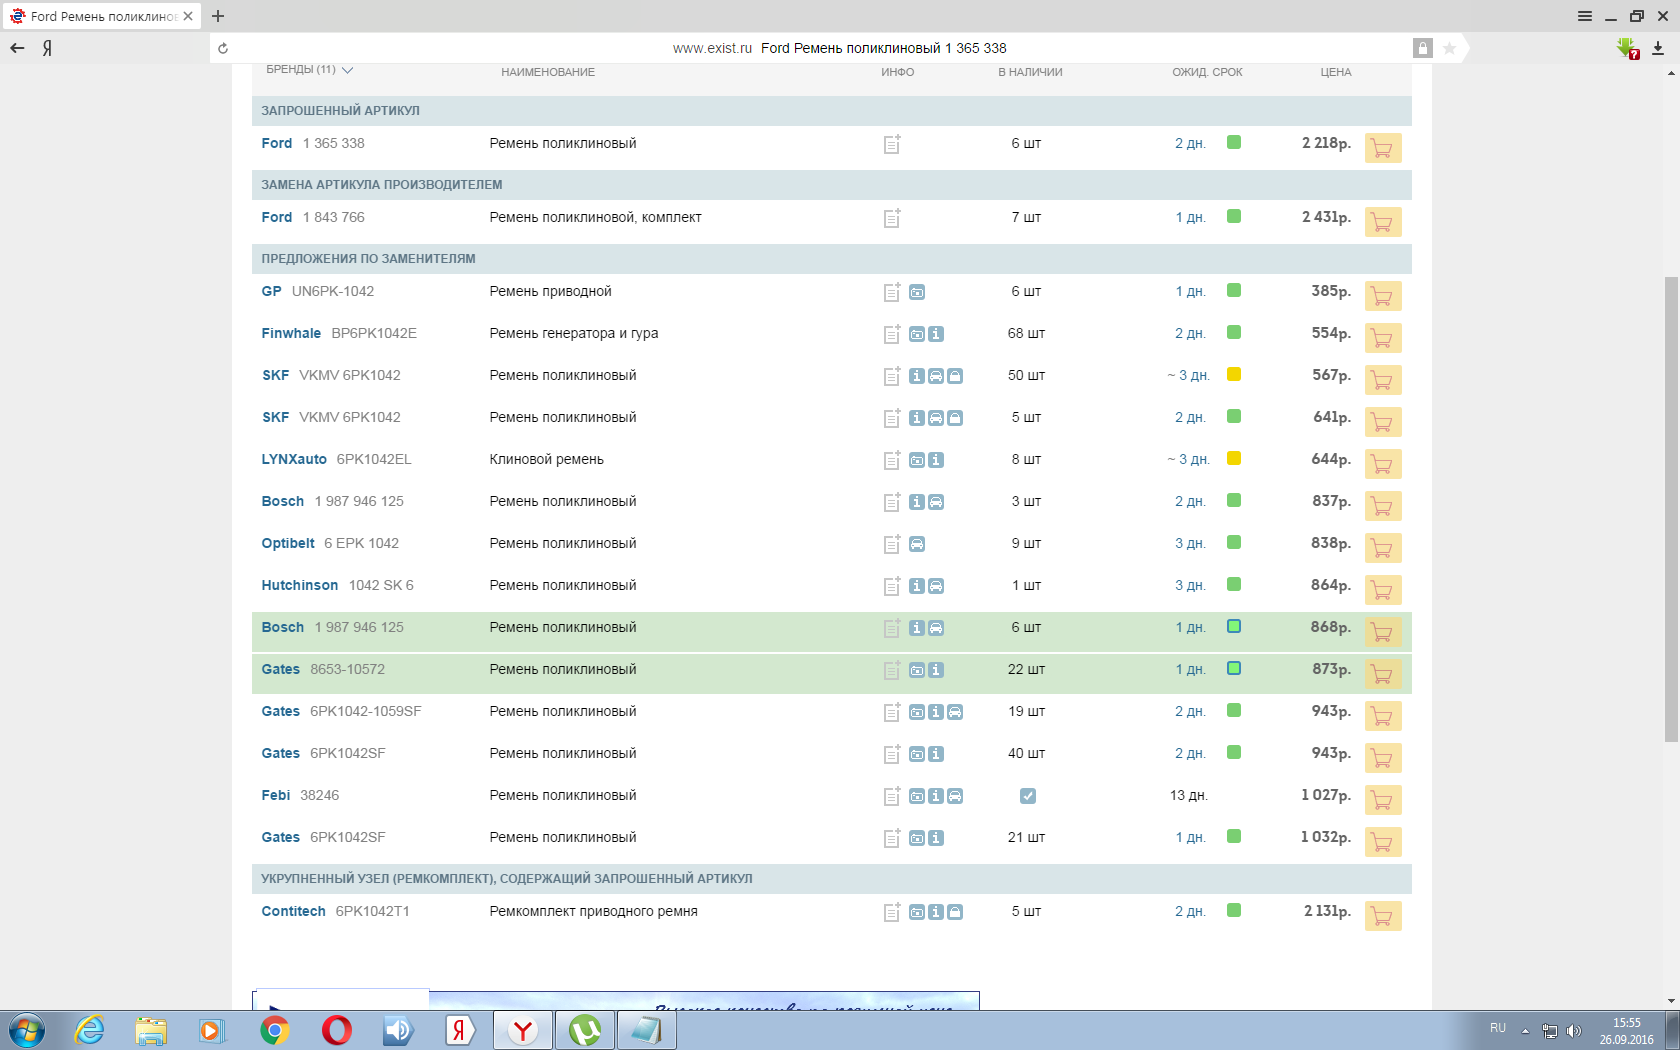The width and height of the screenshot is (1680, 1050).
Task: Open package icon for Contitech 6PK1042T1
Action: 955,912
